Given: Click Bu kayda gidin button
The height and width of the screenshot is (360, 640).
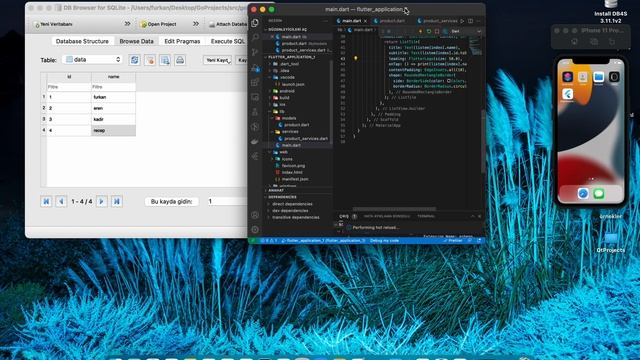Looking at the screenshot, I should 171,201.
